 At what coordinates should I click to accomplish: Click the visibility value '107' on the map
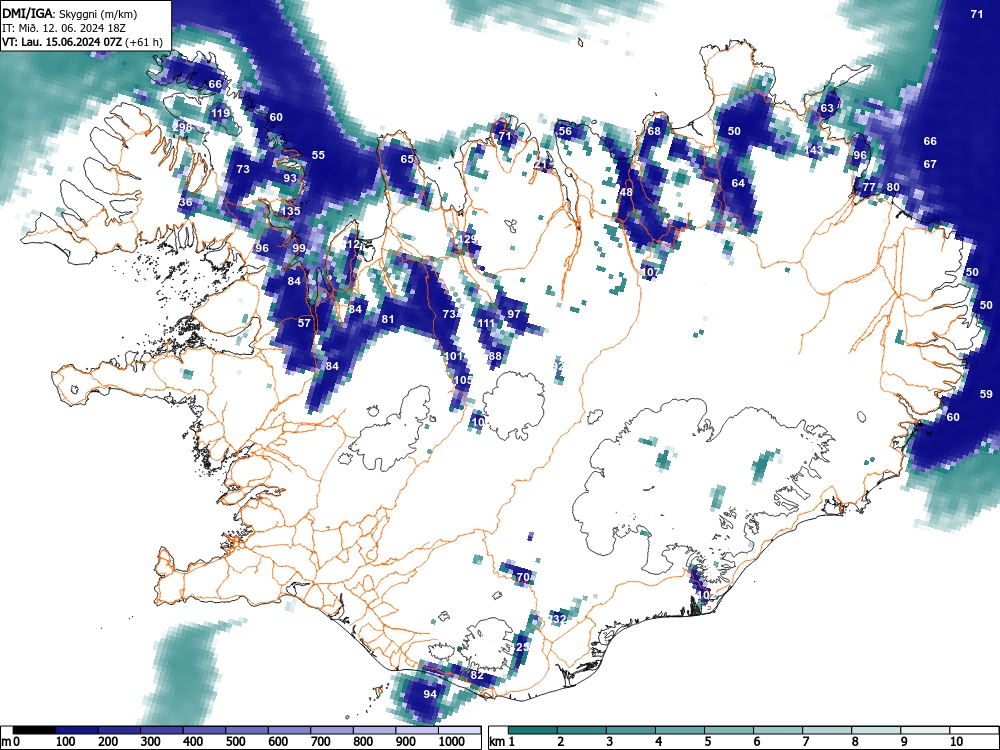650,272
